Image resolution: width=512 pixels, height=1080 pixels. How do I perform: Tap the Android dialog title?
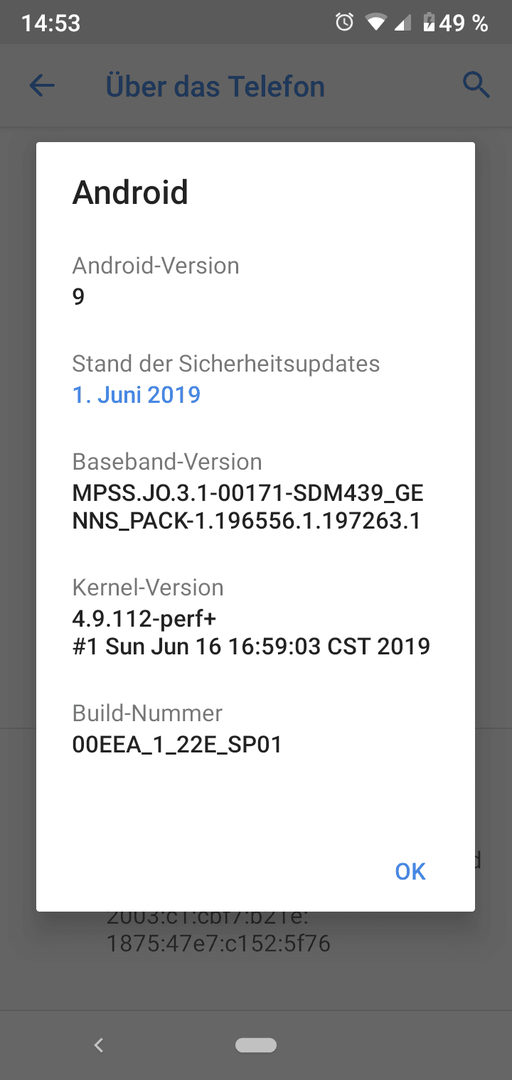click(130, 192)
